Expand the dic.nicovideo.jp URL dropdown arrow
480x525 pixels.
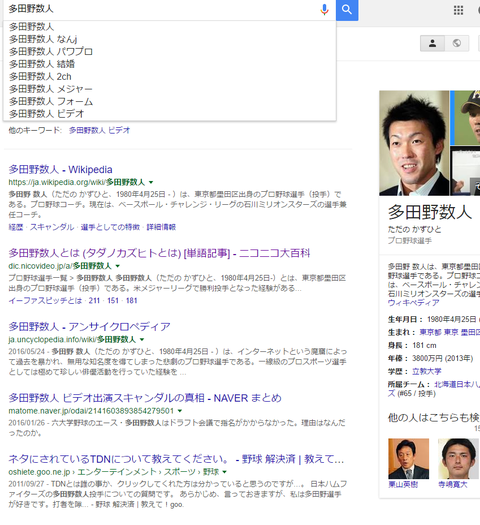point(117,266)
